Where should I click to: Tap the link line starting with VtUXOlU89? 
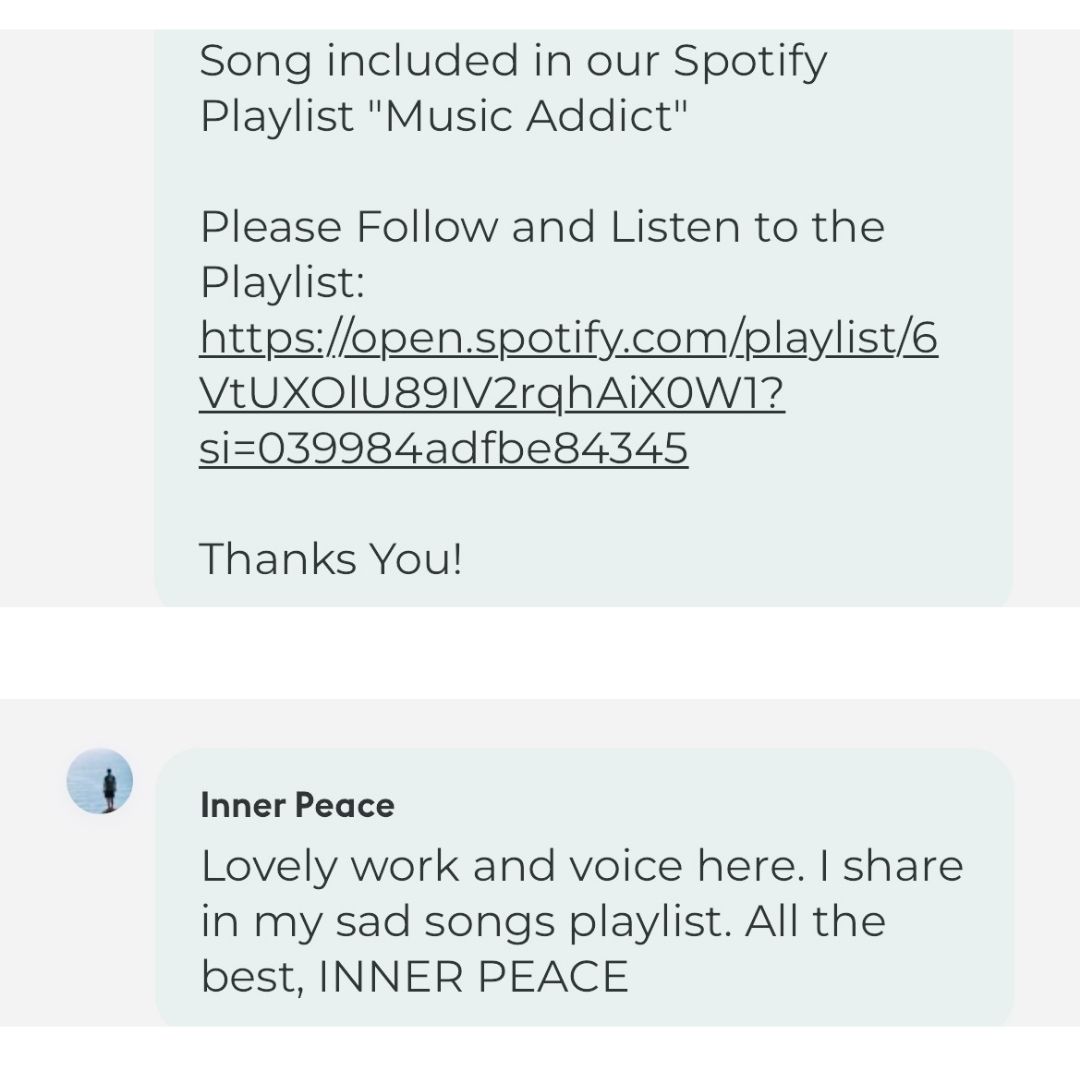(492, 393)
